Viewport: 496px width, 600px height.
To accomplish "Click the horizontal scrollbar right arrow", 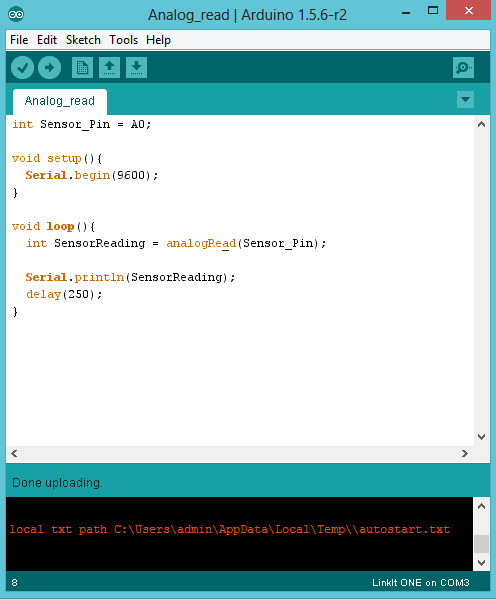I will [x=465, y=453].
